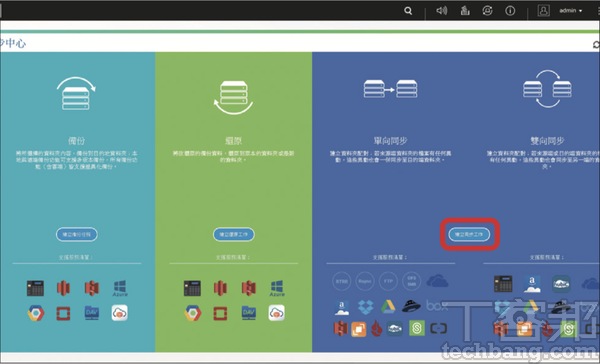Select Azure icon in Restore panel
This screenshot has width=600, height=364.
(277, 288)
